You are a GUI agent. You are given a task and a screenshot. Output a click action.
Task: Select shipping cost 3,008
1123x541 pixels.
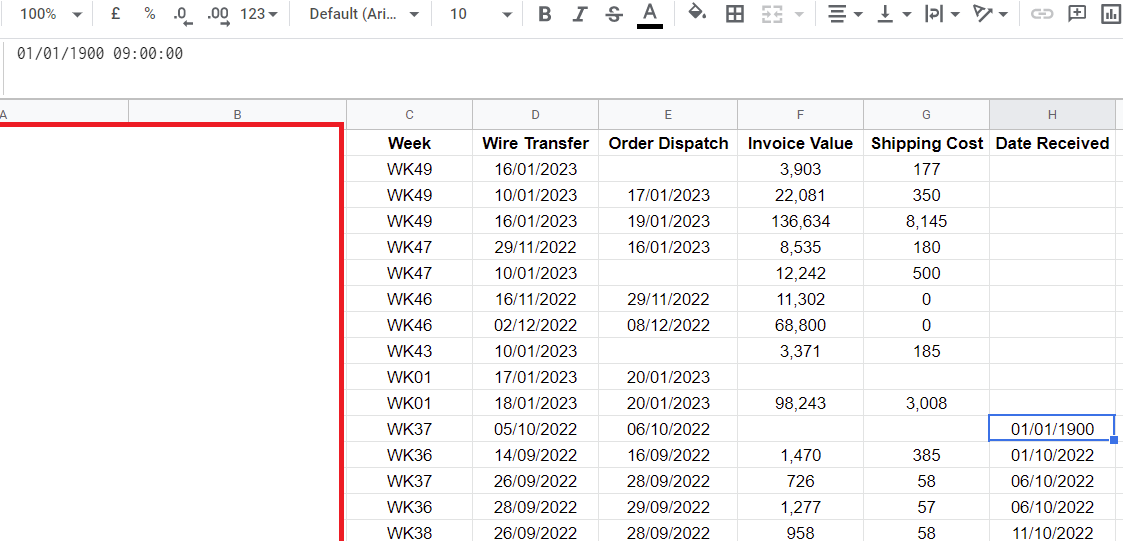[x=927, y=403]
